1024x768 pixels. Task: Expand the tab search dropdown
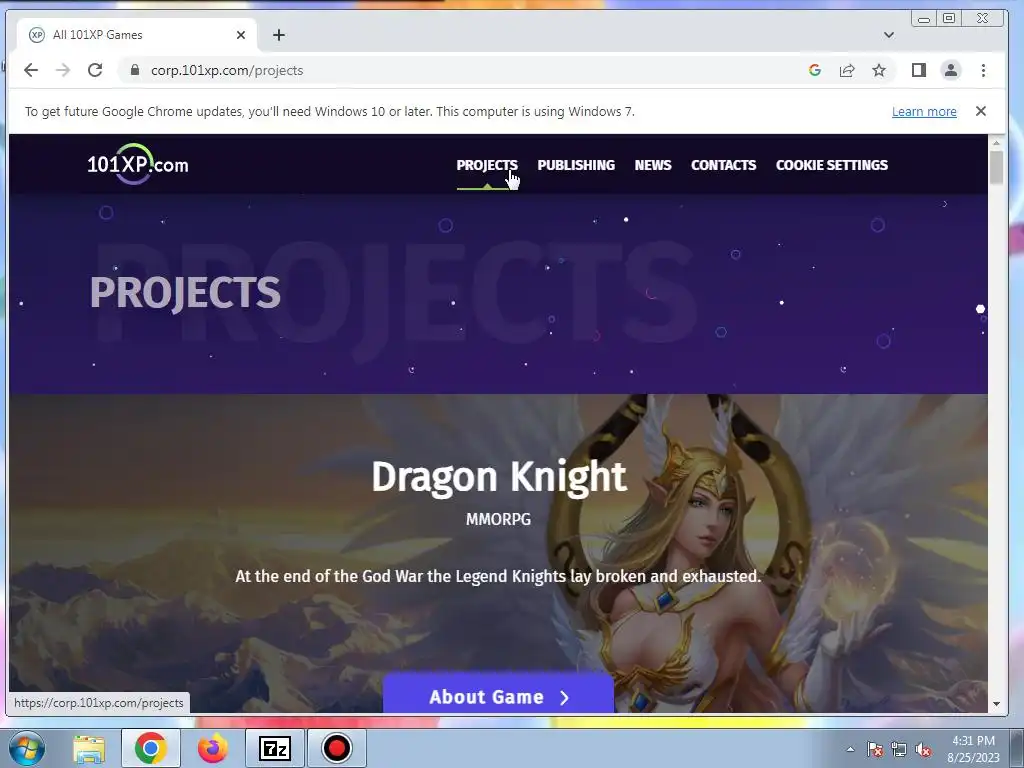click(x=889, y=35)
